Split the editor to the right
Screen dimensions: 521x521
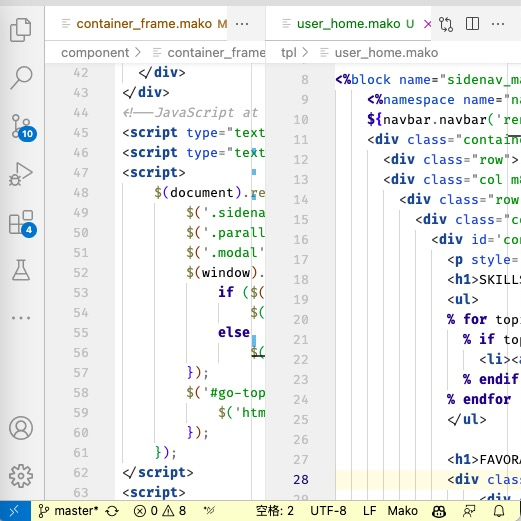[x=472, y=24]
